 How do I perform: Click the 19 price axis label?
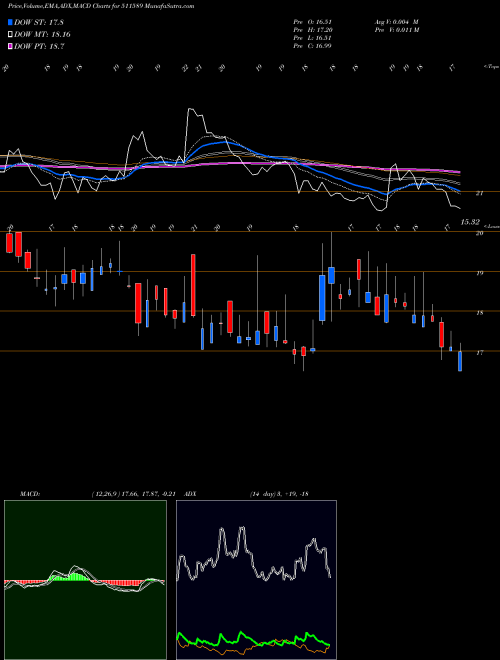point(479,273)
